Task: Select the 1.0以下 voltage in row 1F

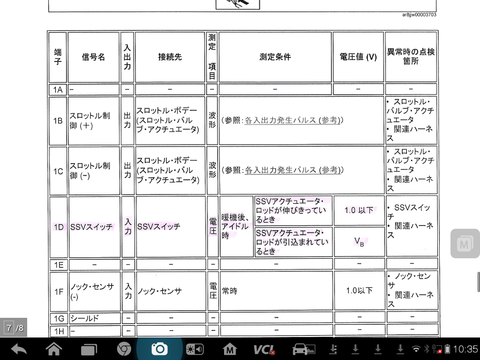Action: [359, 291]
